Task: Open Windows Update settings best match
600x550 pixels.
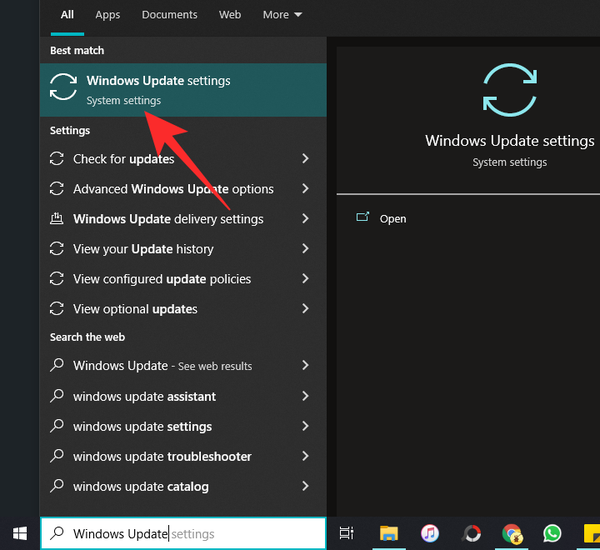Action: [183, 90]
